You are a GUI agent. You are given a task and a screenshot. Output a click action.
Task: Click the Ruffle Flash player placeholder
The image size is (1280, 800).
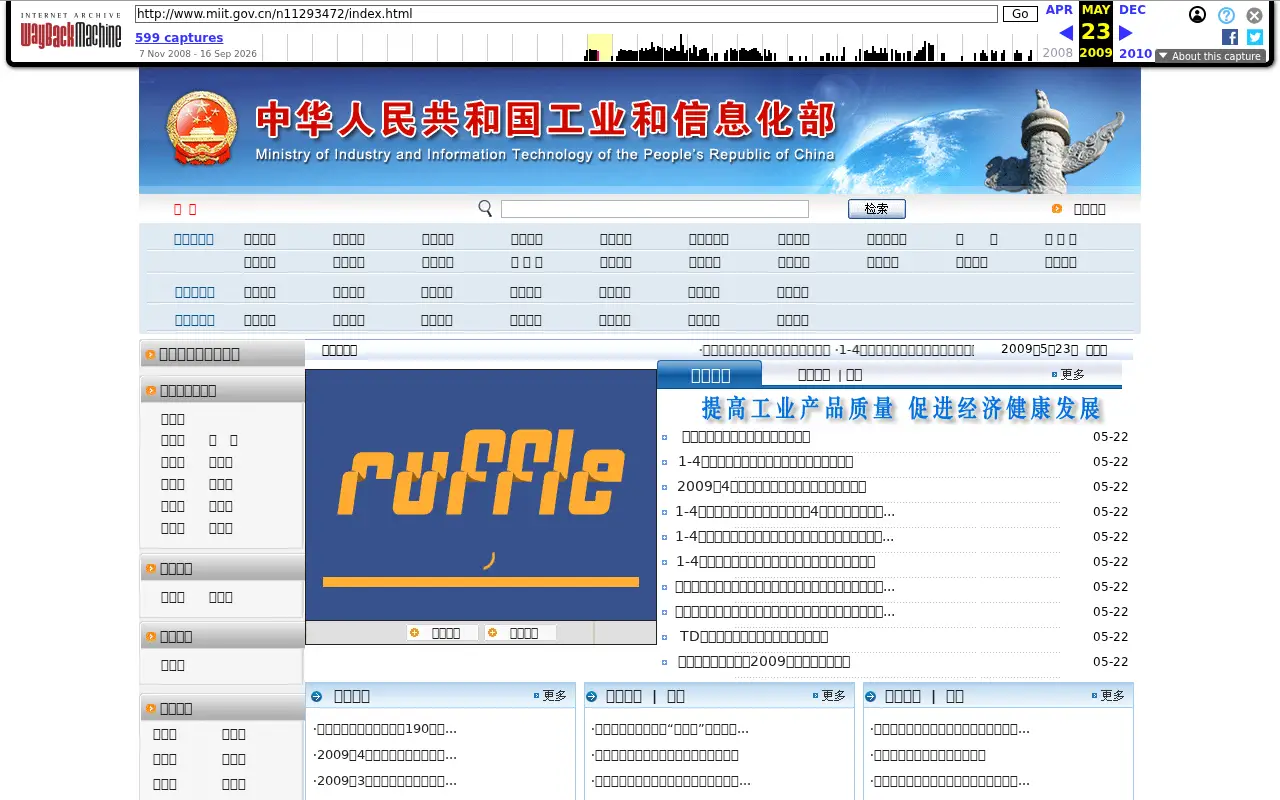click(x=481, y=495)
